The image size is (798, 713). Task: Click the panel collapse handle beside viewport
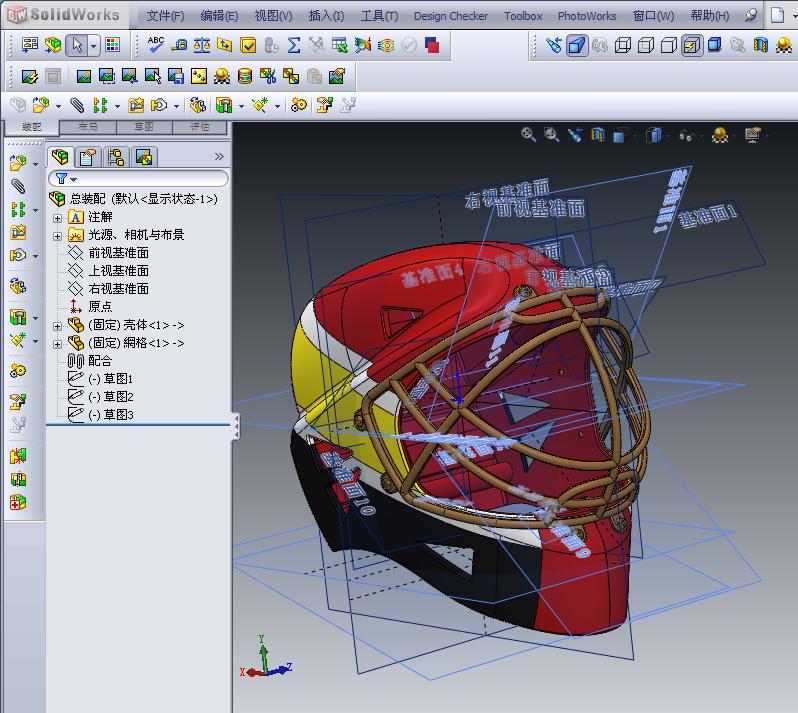tap(236, 426)
